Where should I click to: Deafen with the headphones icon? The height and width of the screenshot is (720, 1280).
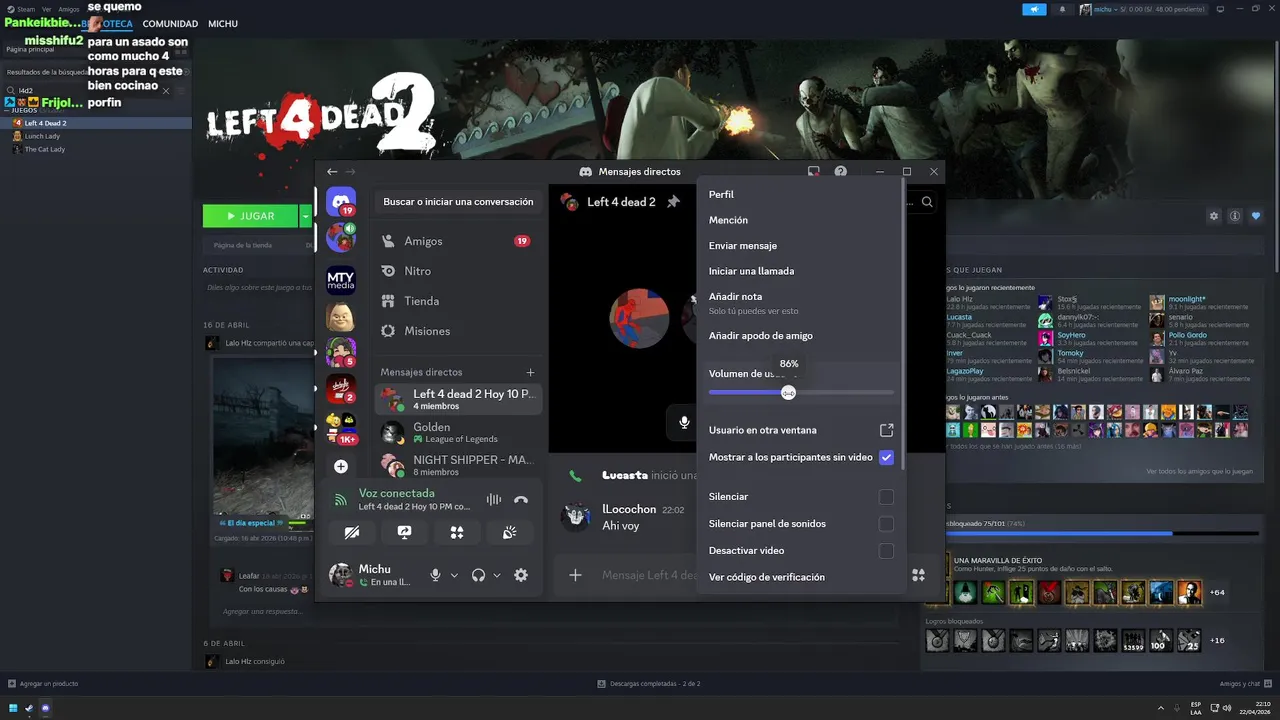click(478, 575)
